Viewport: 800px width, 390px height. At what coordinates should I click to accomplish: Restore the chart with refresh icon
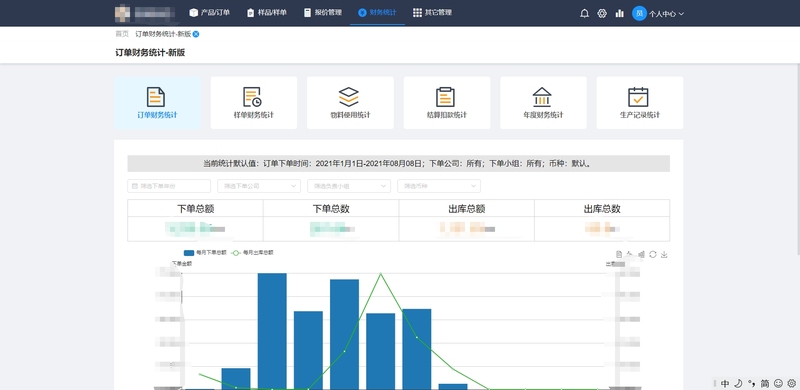[x=653, y=254]
